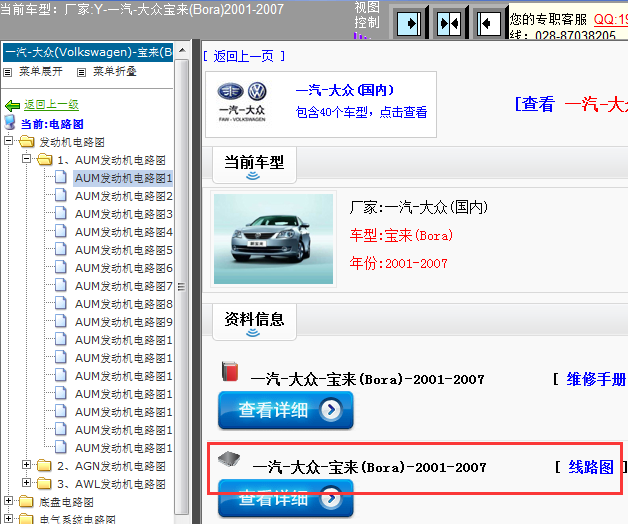Click the view control right-arrow panel button
The height and width of the screenshot is (524, 628).
pos(409,23)
